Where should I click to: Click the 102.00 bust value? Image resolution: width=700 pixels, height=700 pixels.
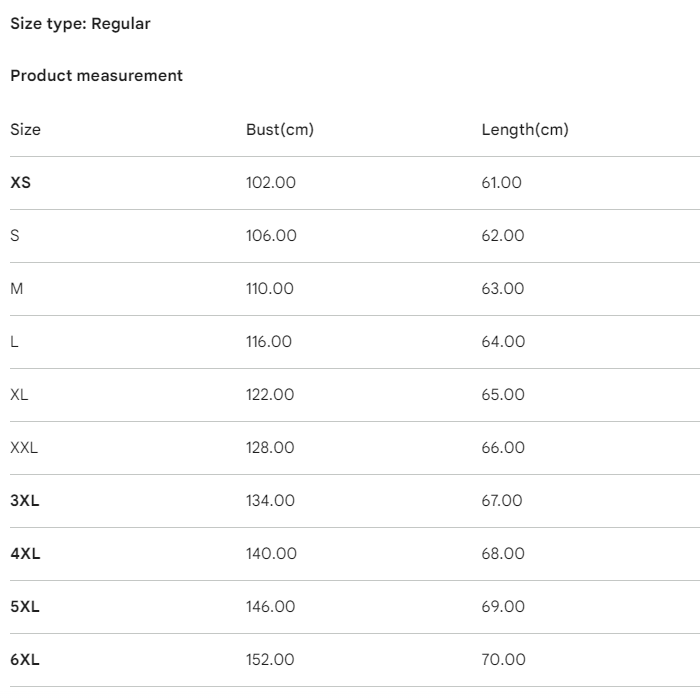[x=271, y=183]
